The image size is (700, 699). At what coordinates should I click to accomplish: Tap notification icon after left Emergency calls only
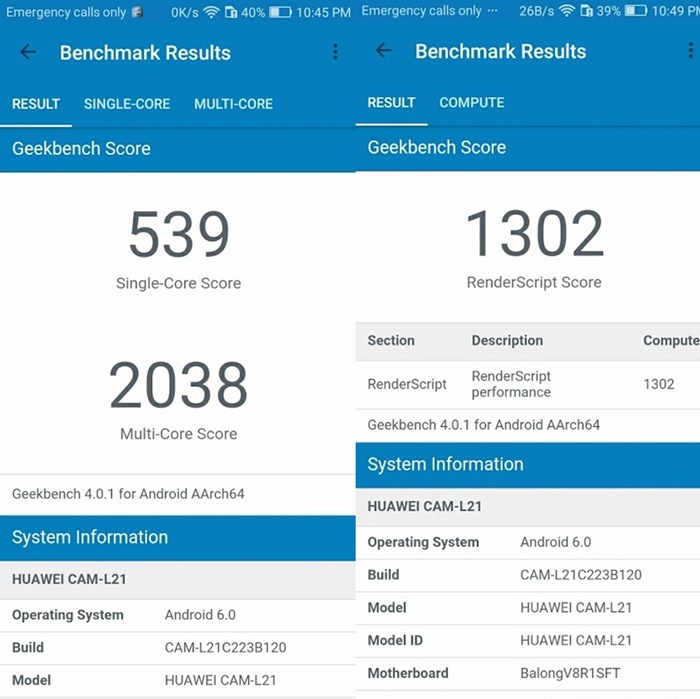(x=138, y=12)
